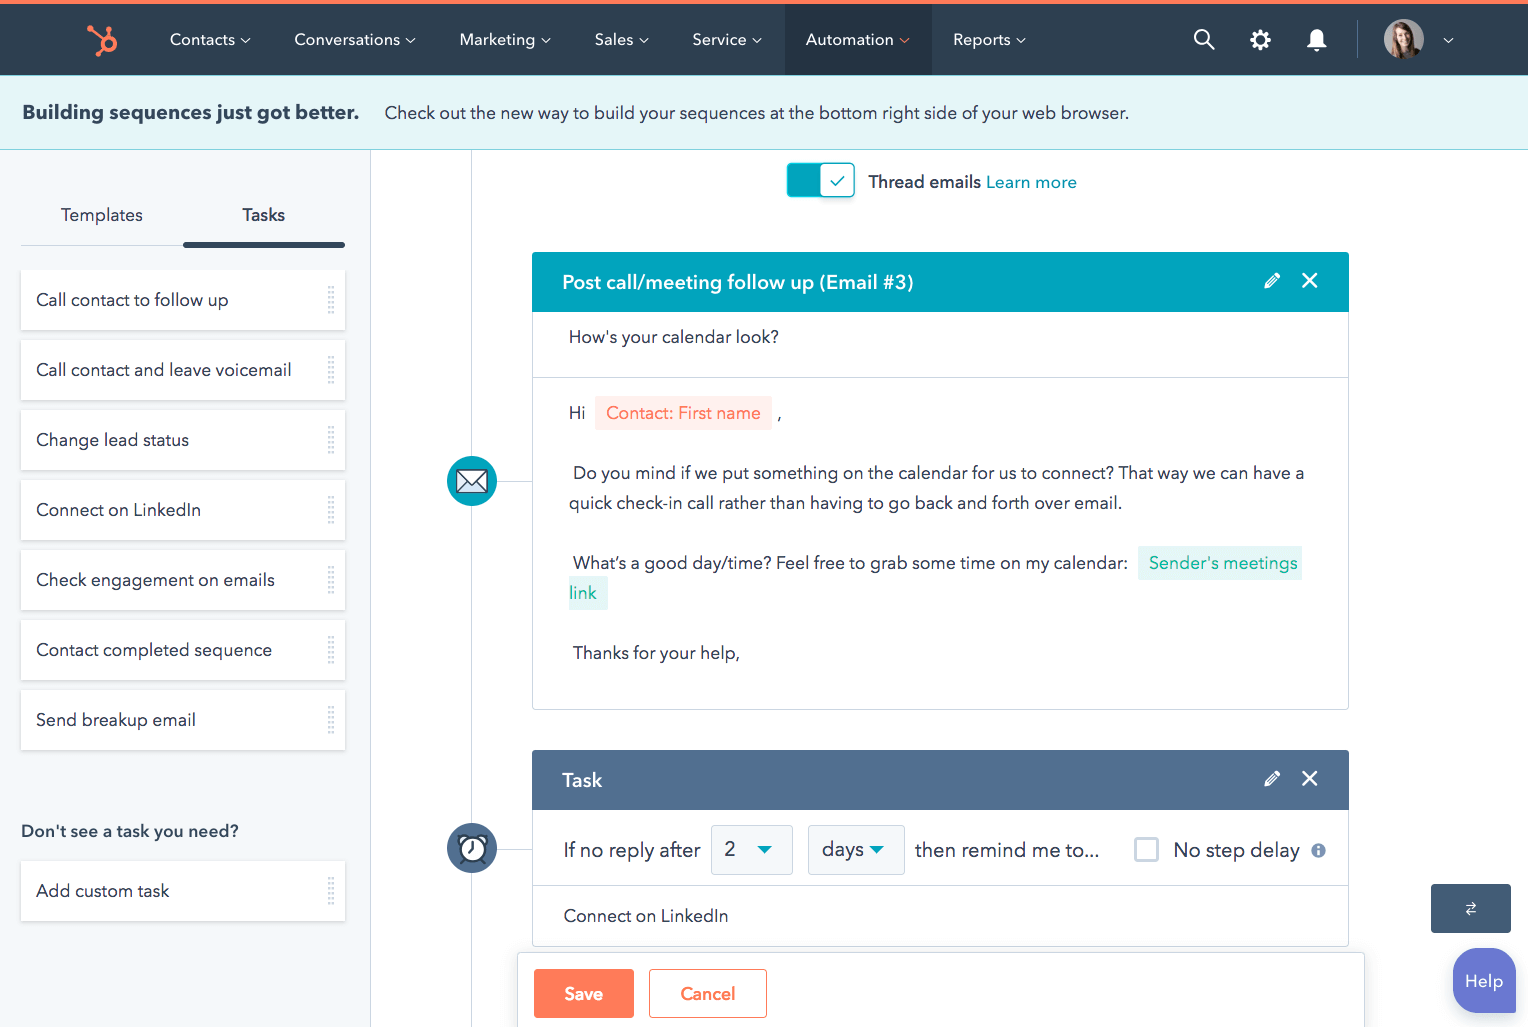
Task: Remove the Email #3 step with X icon
Action: [1309, 281]
